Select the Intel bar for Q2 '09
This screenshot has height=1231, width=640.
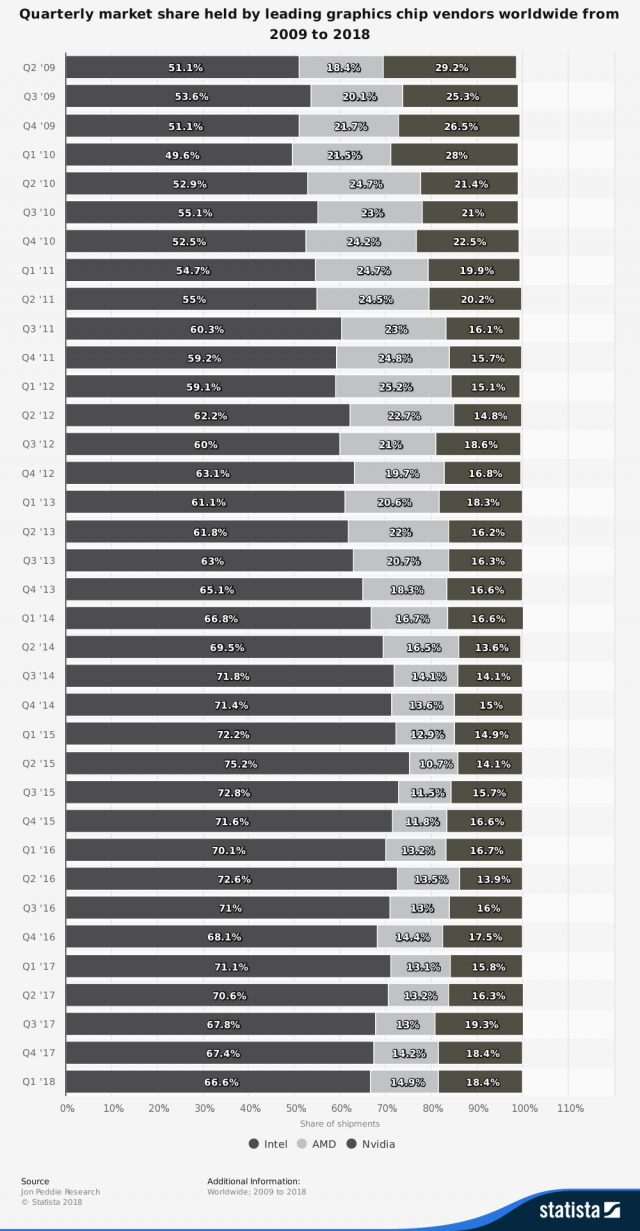(x=182, y=67)
